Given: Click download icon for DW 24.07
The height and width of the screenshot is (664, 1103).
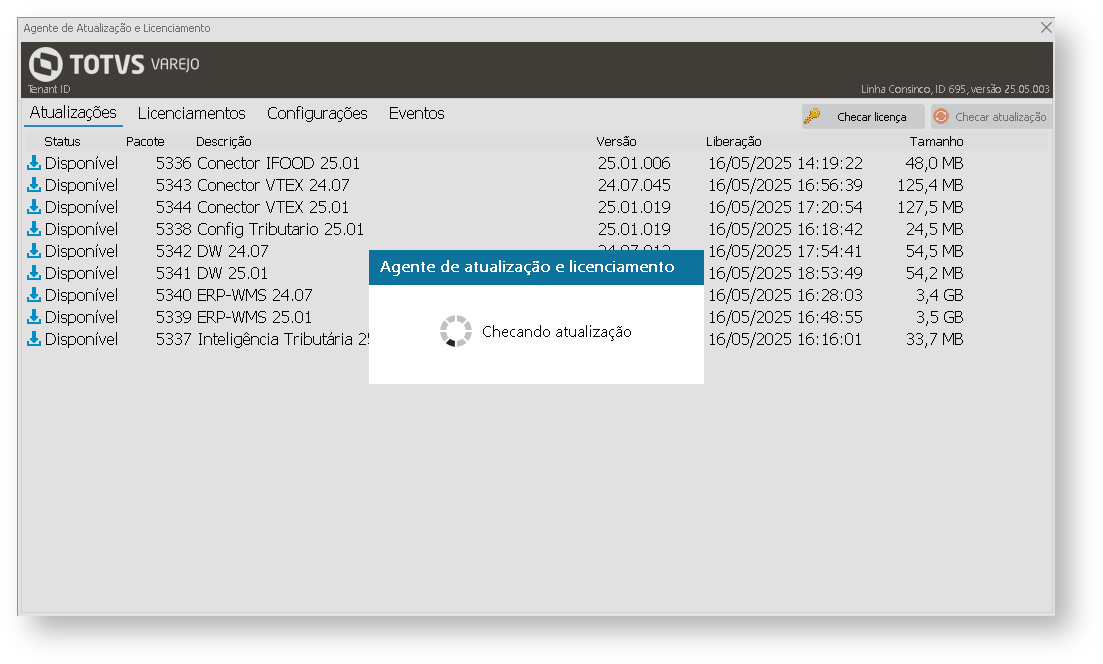Looking at the screenshot, I should pos(34,251).
